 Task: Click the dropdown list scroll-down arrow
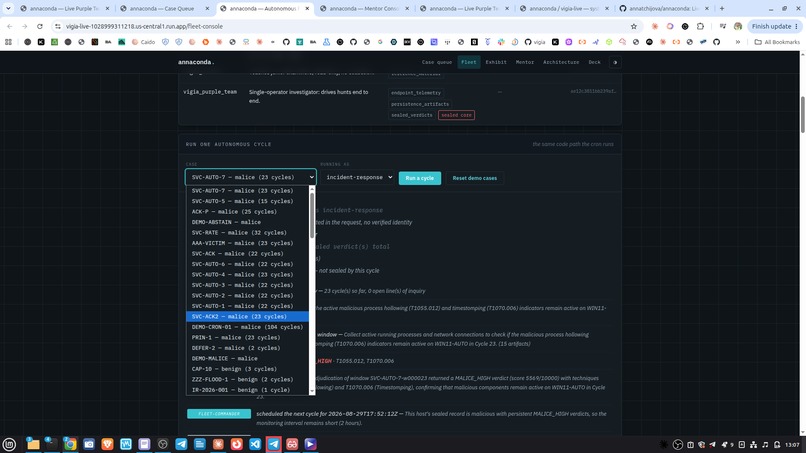pos(312,392)
